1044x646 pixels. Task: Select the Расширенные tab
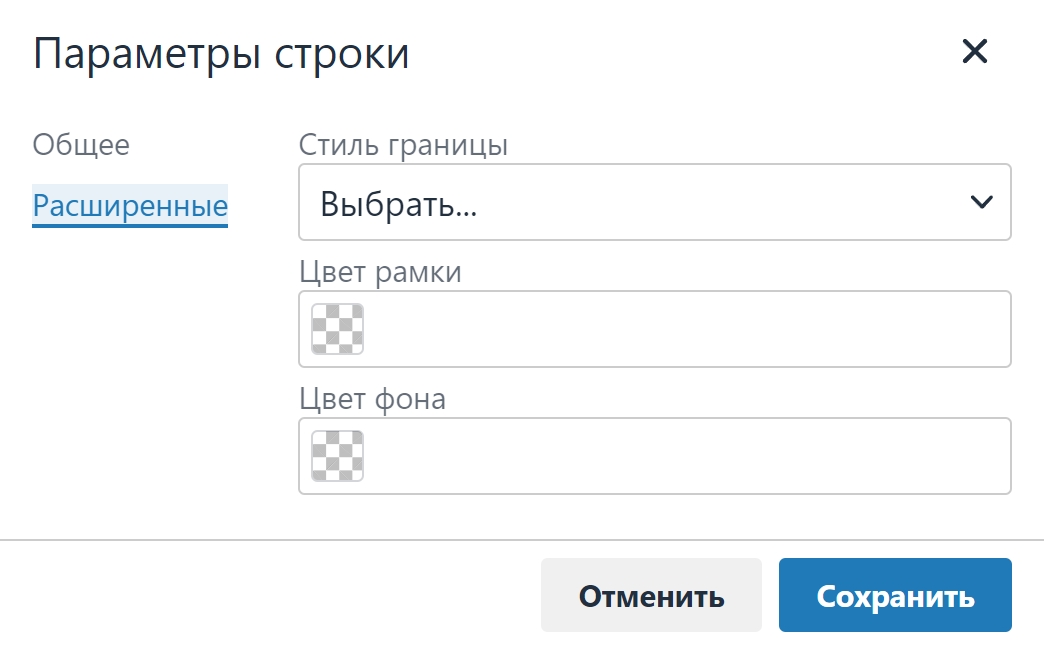pyautogui.click(x=130, y=205)
